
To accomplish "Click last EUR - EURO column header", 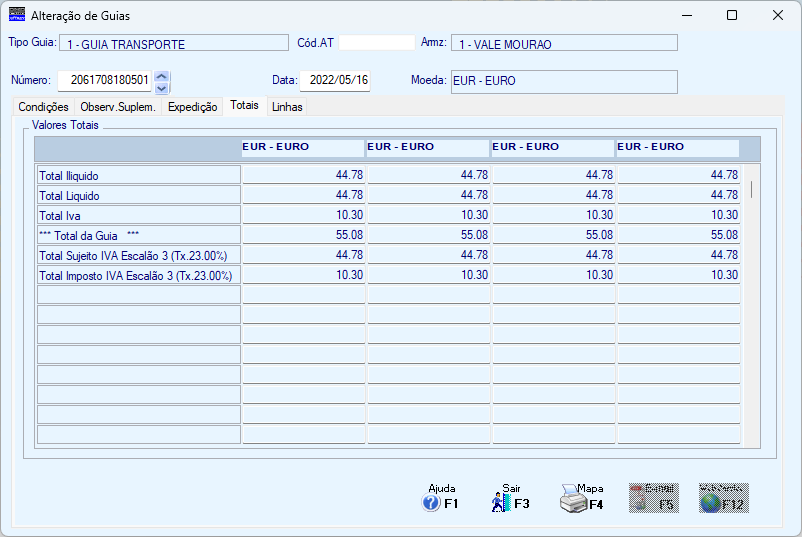I will pyautogui.click(x=678, y=148).
